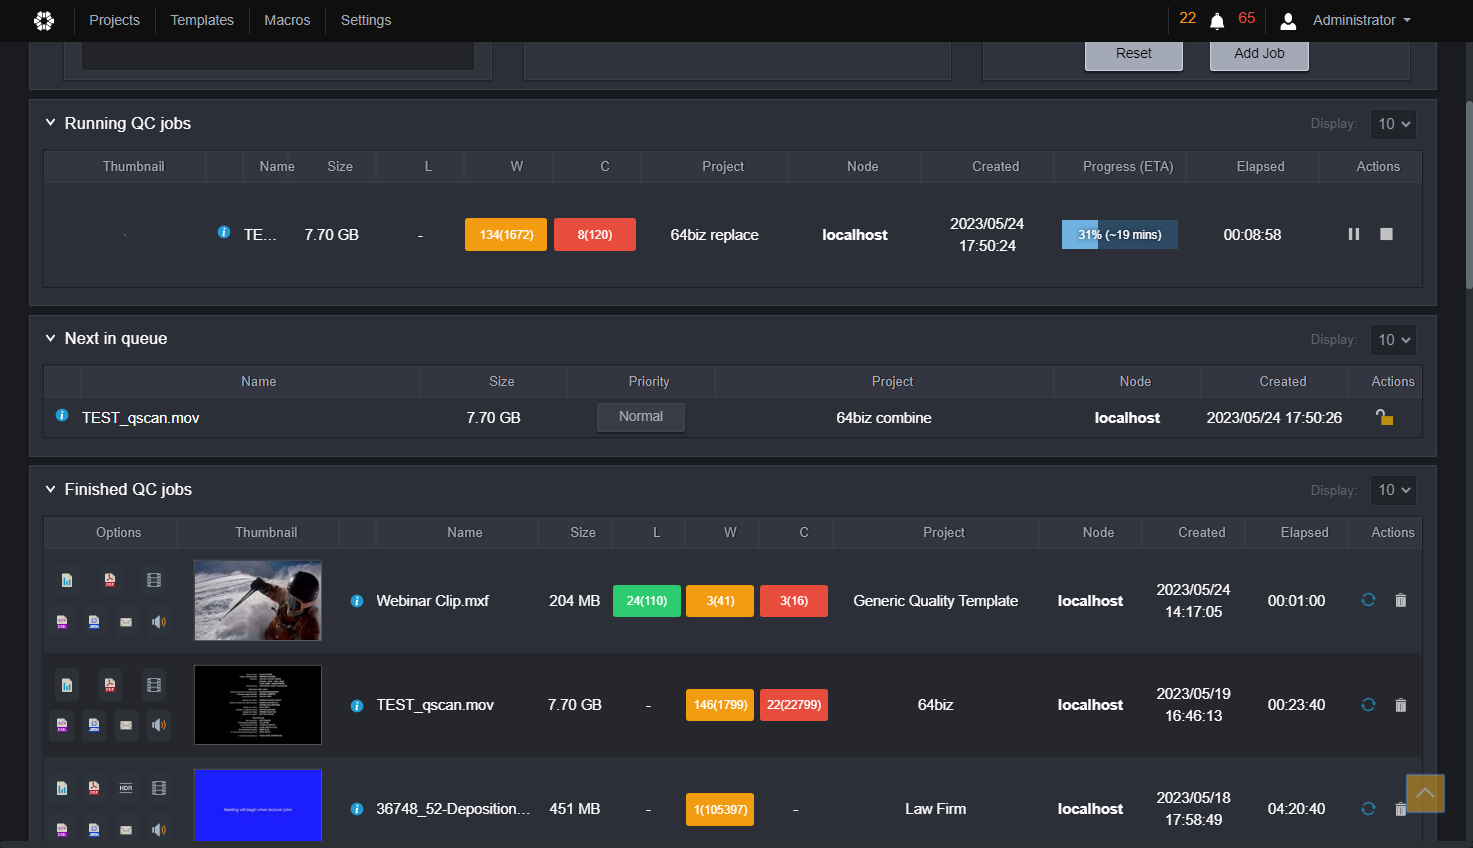
Task: Download XML report for finished TEST_qscan.mov
Action: (x=62, y=725)
